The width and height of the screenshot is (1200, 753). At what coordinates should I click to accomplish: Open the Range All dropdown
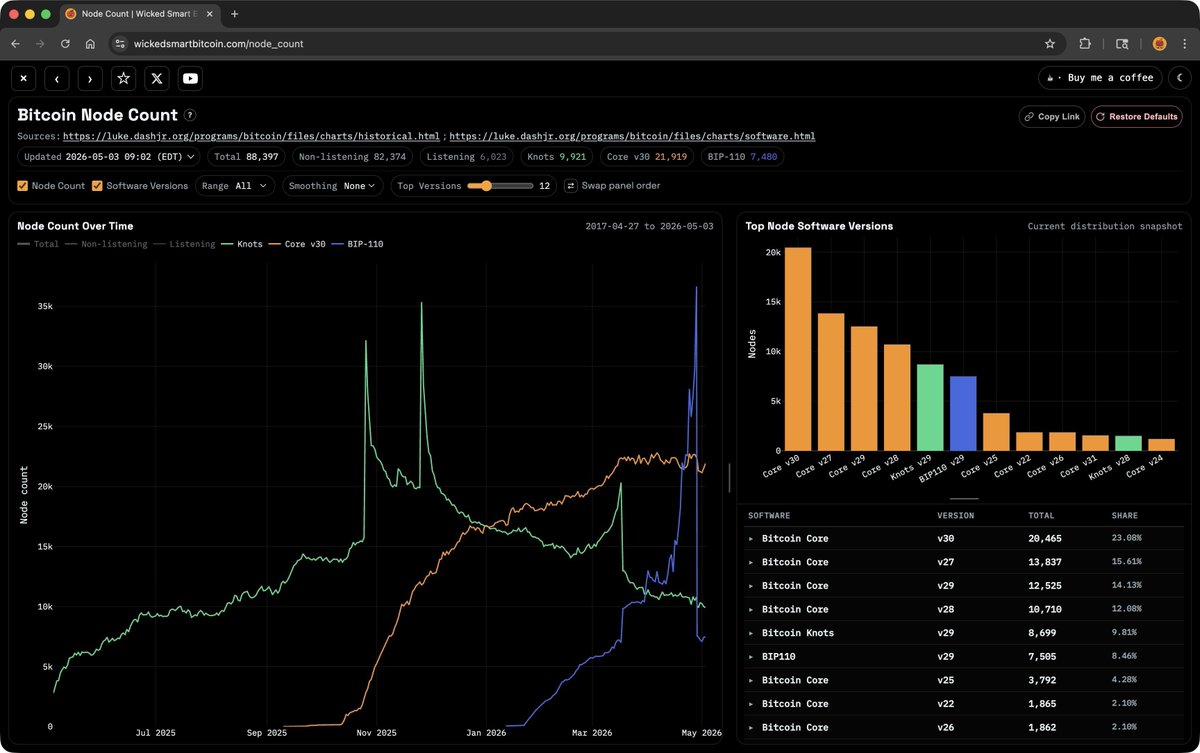click(x=235, y=186)
